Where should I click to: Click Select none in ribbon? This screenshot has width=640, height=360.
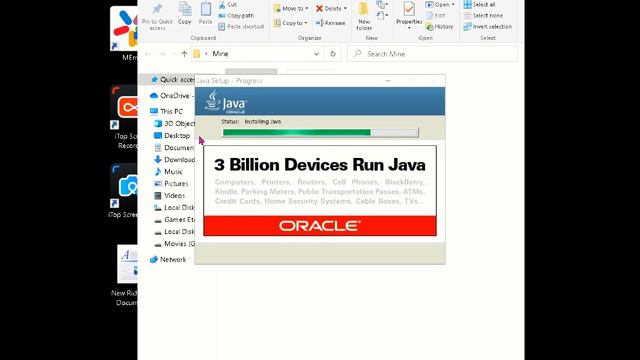click(483, 16)
